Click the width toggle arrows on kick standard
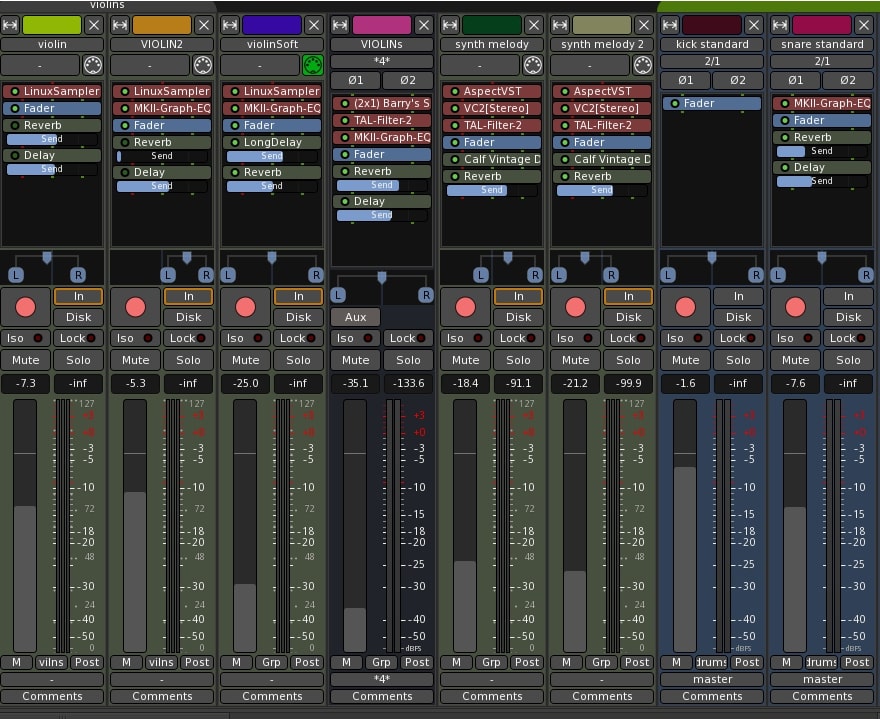 click(672, 24)
